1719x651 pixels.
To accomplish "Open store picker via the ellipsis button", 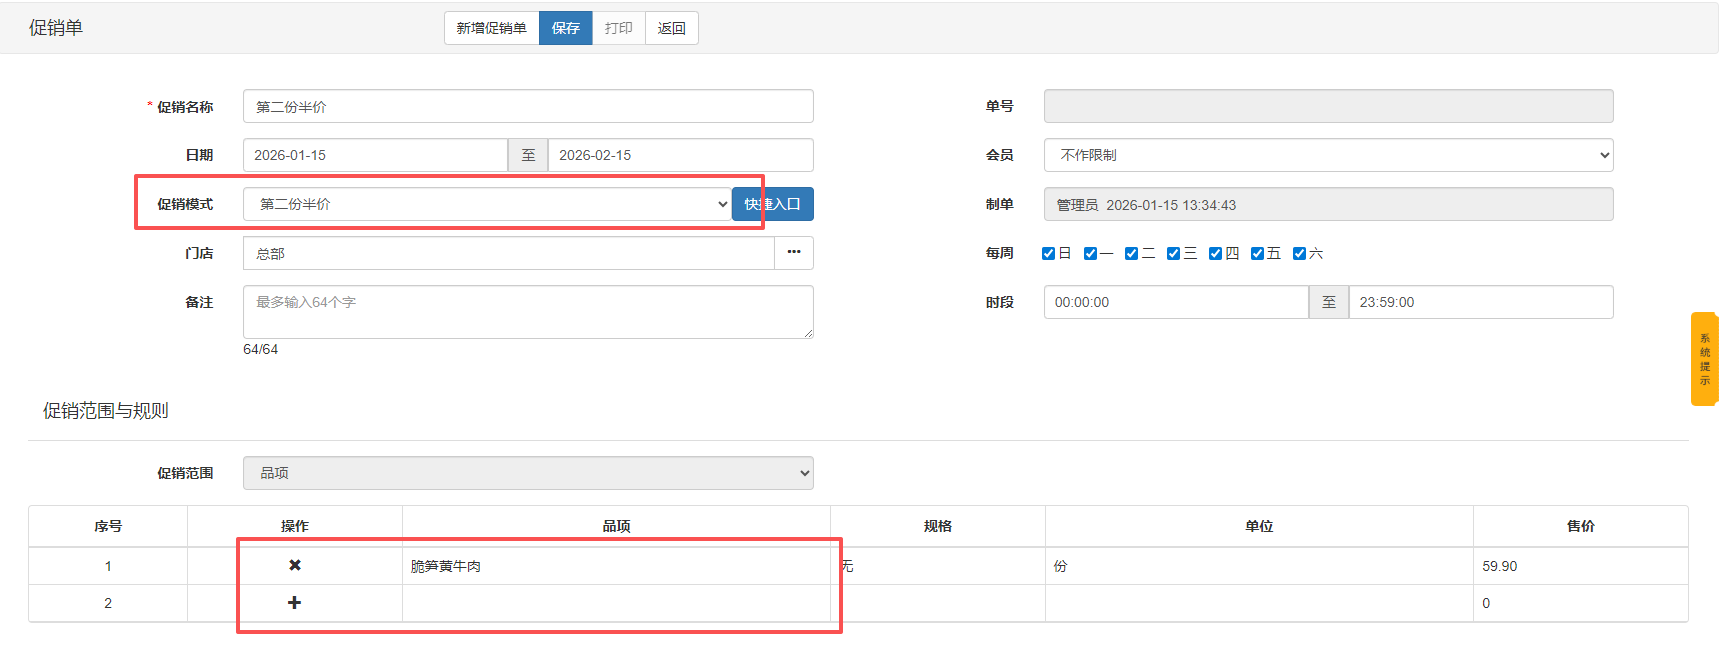I will click(x=793, y=253).
